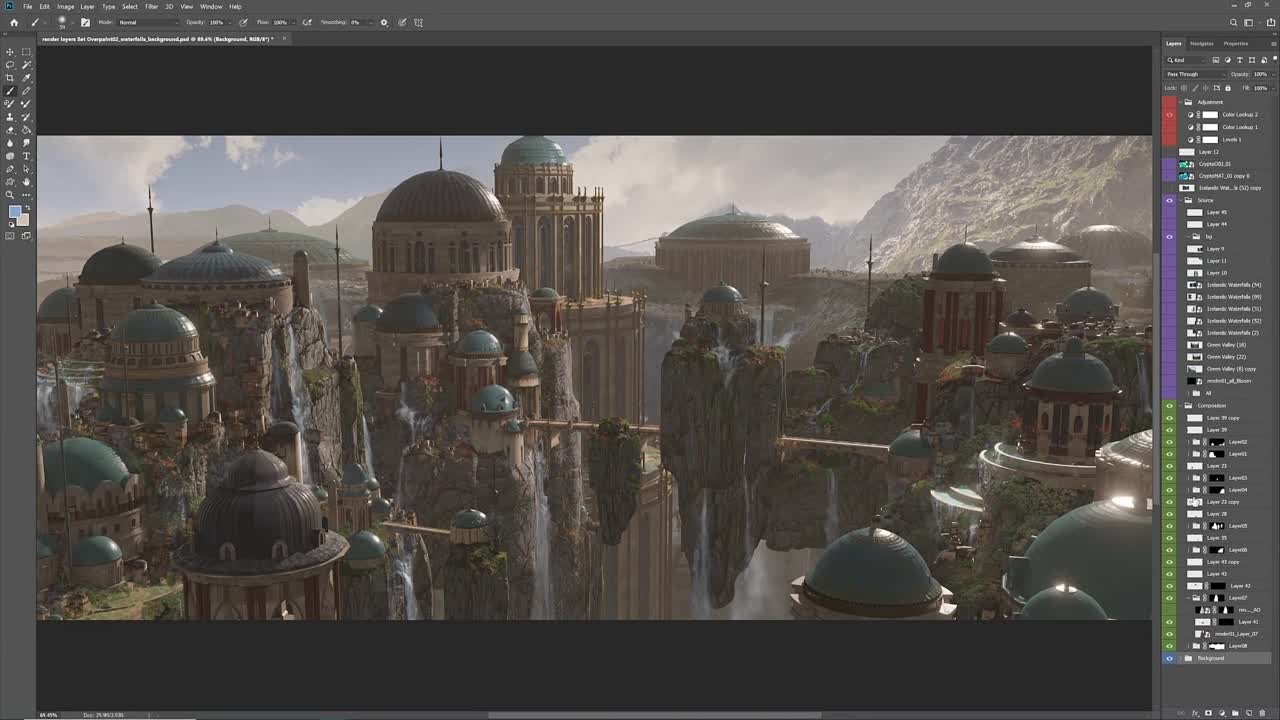
Task: Toggle Quick Mask mode
Action: [x=10, y=235]
